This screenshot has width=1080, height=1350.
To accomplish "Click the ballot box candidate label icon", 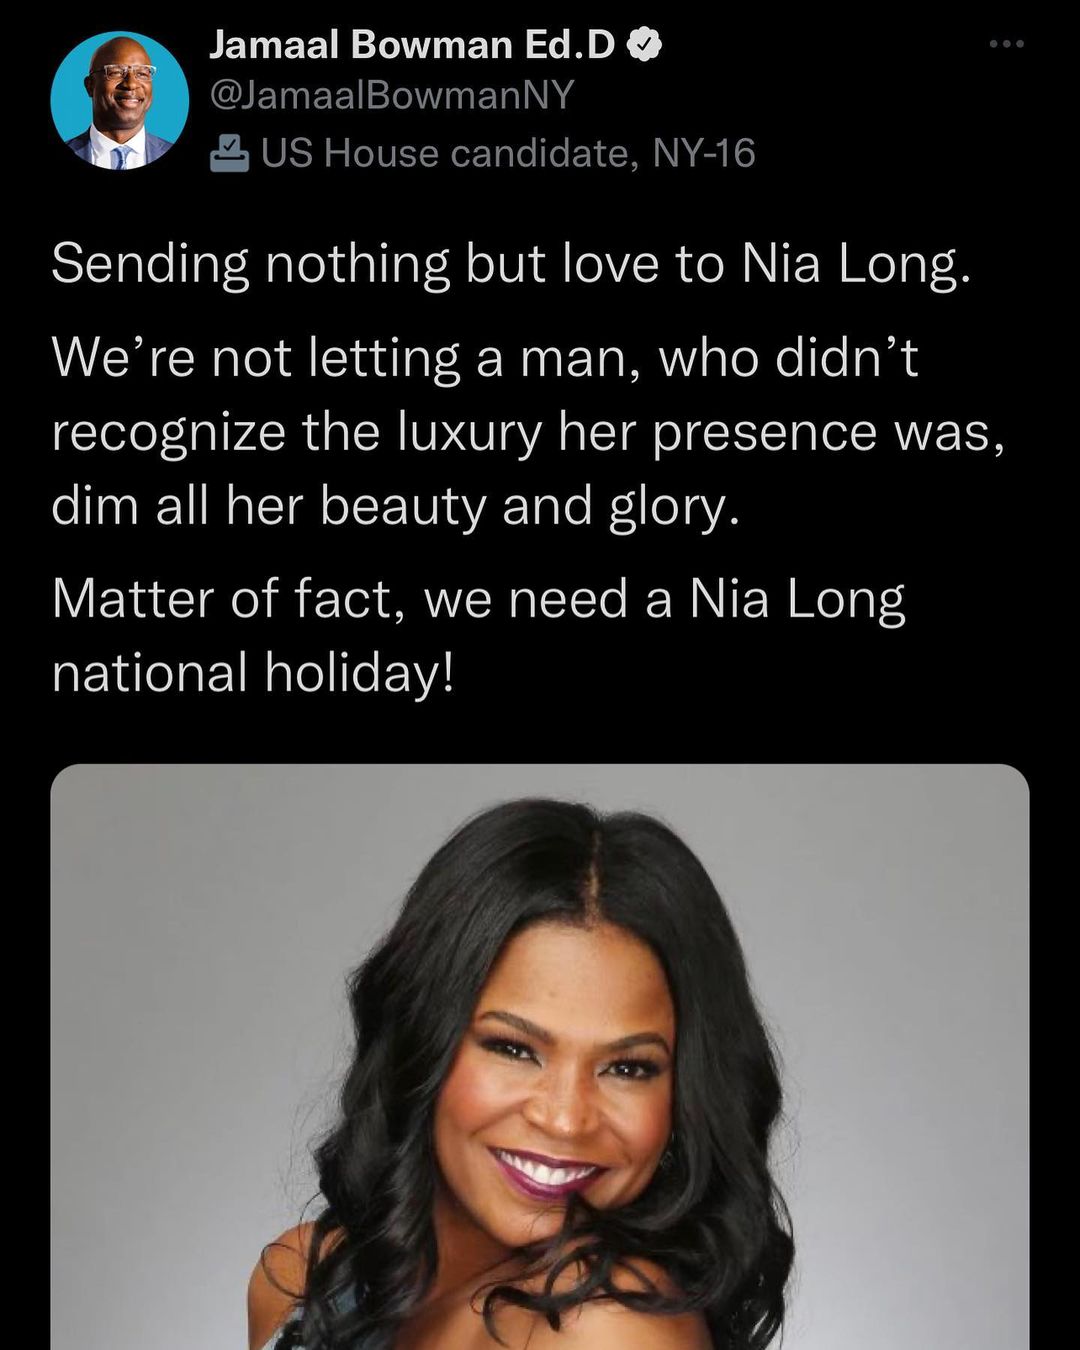I will pyautogui.click(x=230, y=153).
